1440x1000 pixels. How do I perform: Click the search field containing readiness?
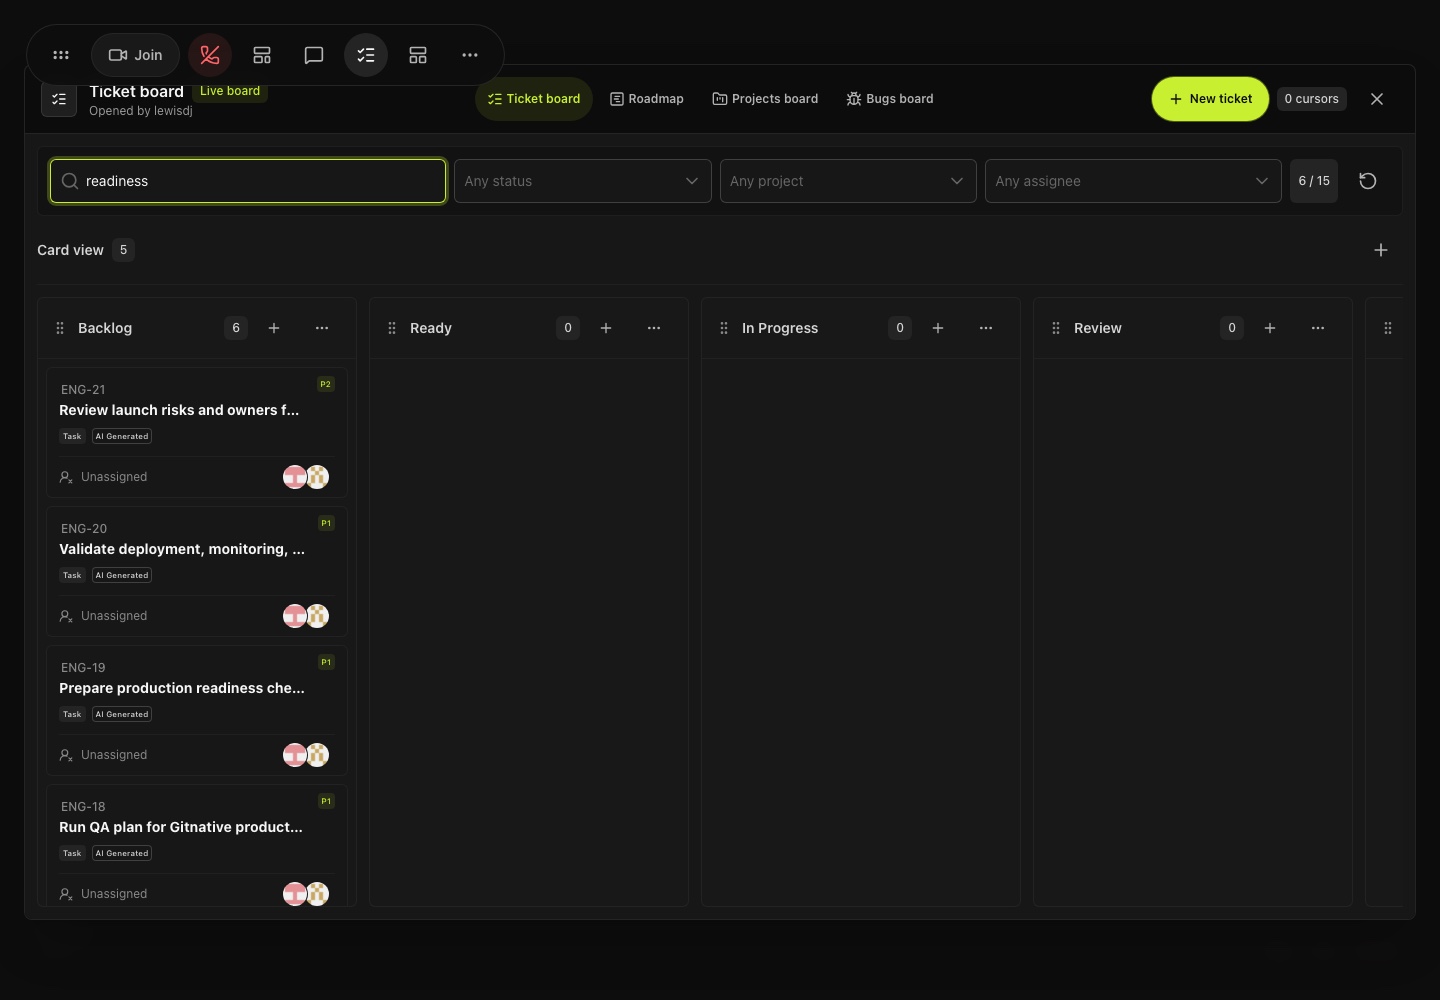click(248, 181)
